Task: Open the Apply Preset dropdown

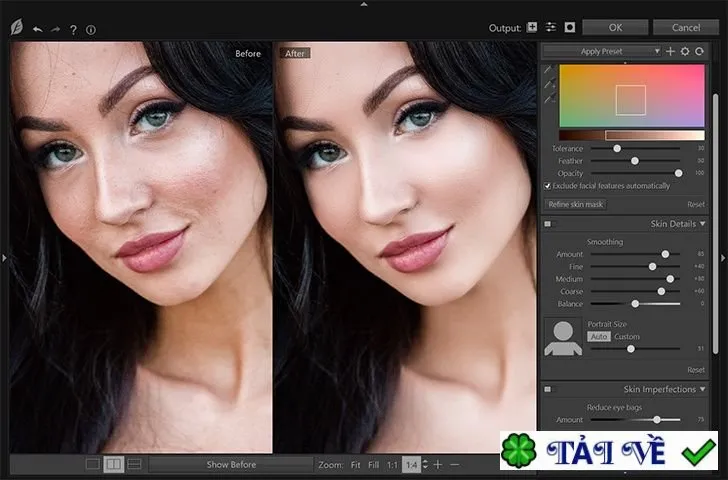Action: (602, 51)
